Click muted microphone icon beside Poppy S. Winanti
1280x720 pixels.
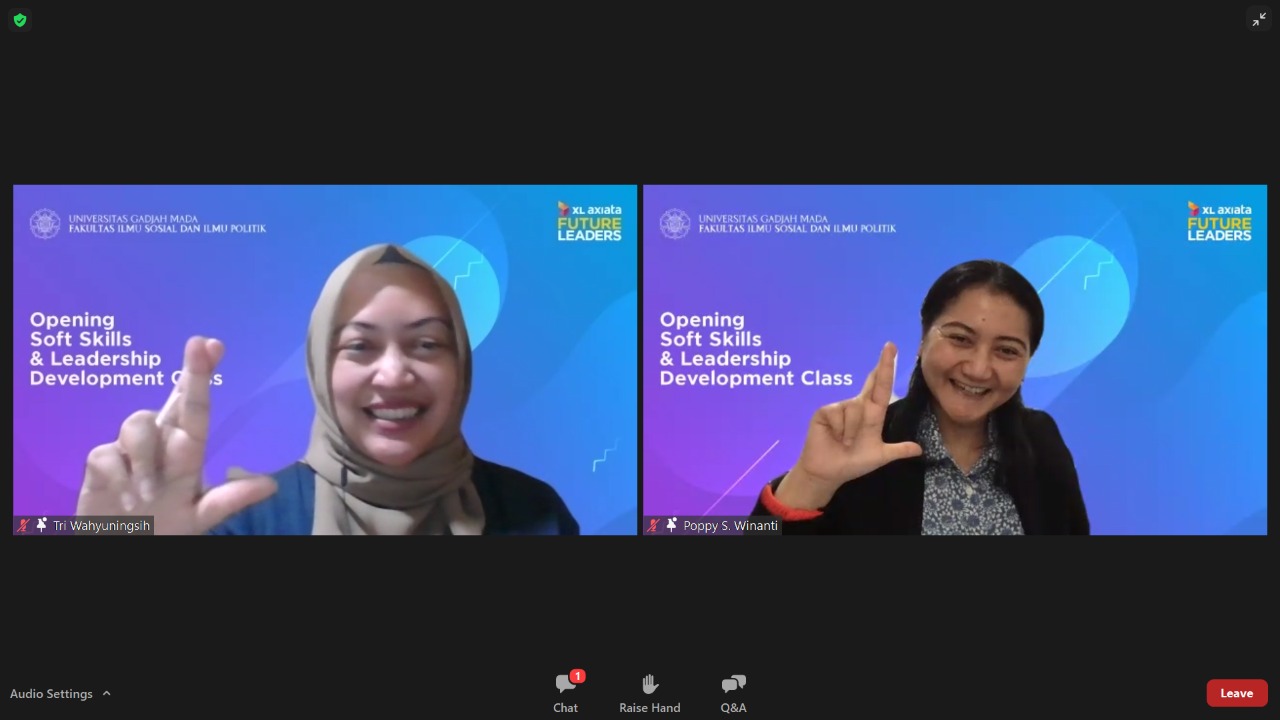tap(654, 525)
